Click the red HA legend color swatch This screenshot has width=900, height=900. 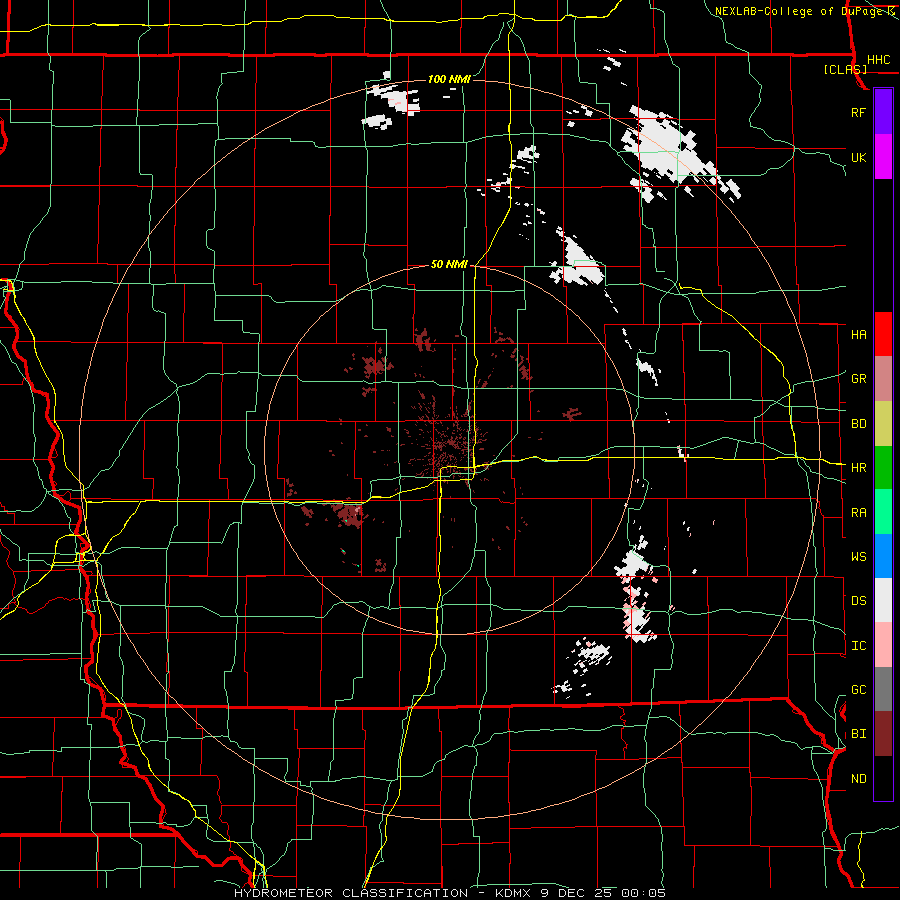tap(883, 334)
